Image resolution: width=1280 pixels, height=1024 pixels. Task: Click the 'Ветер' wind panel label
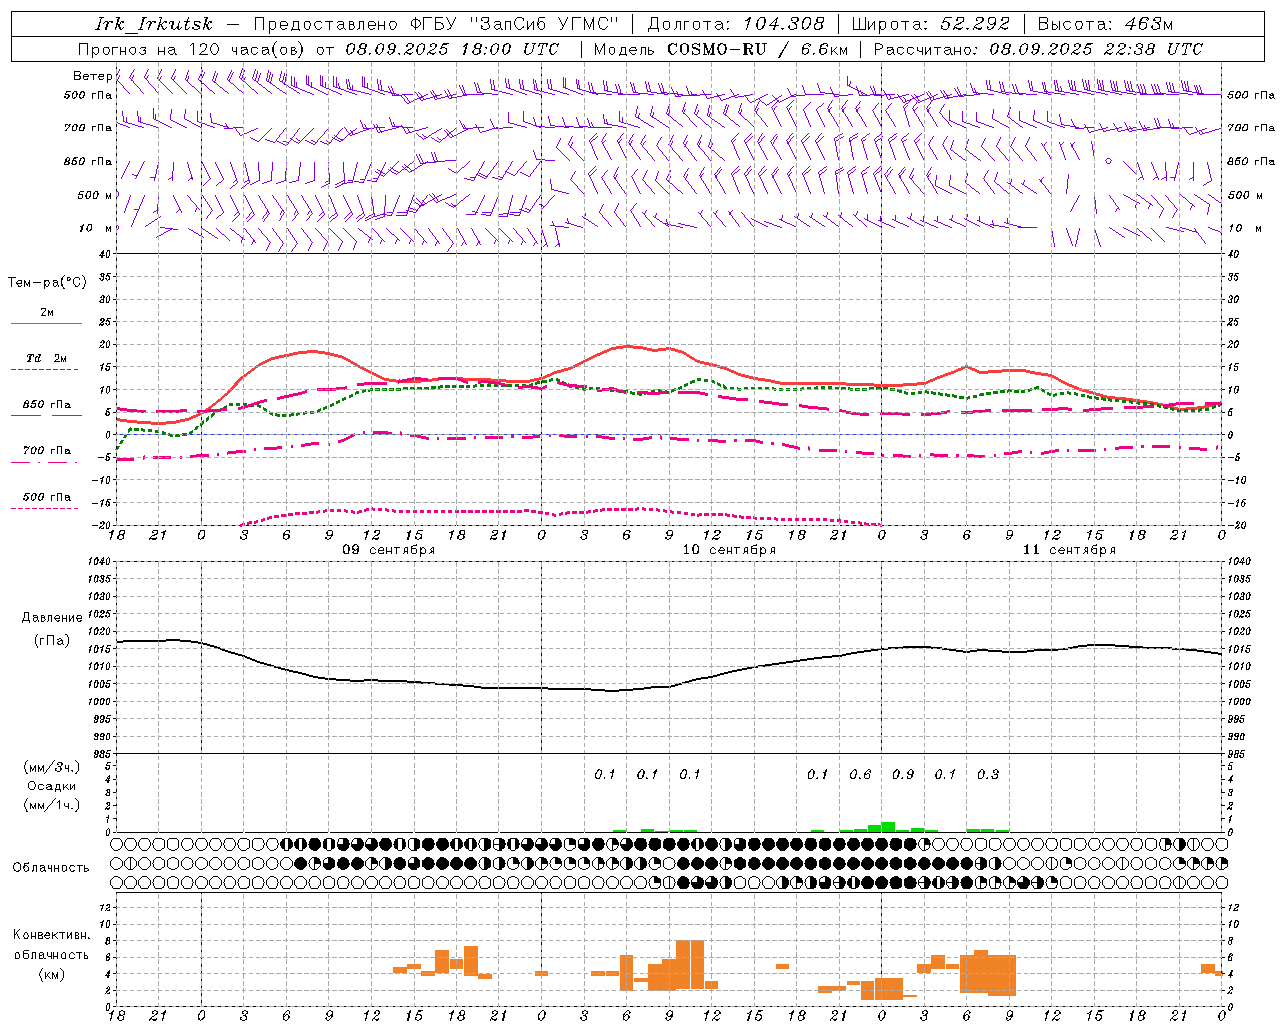pos(92,76)
